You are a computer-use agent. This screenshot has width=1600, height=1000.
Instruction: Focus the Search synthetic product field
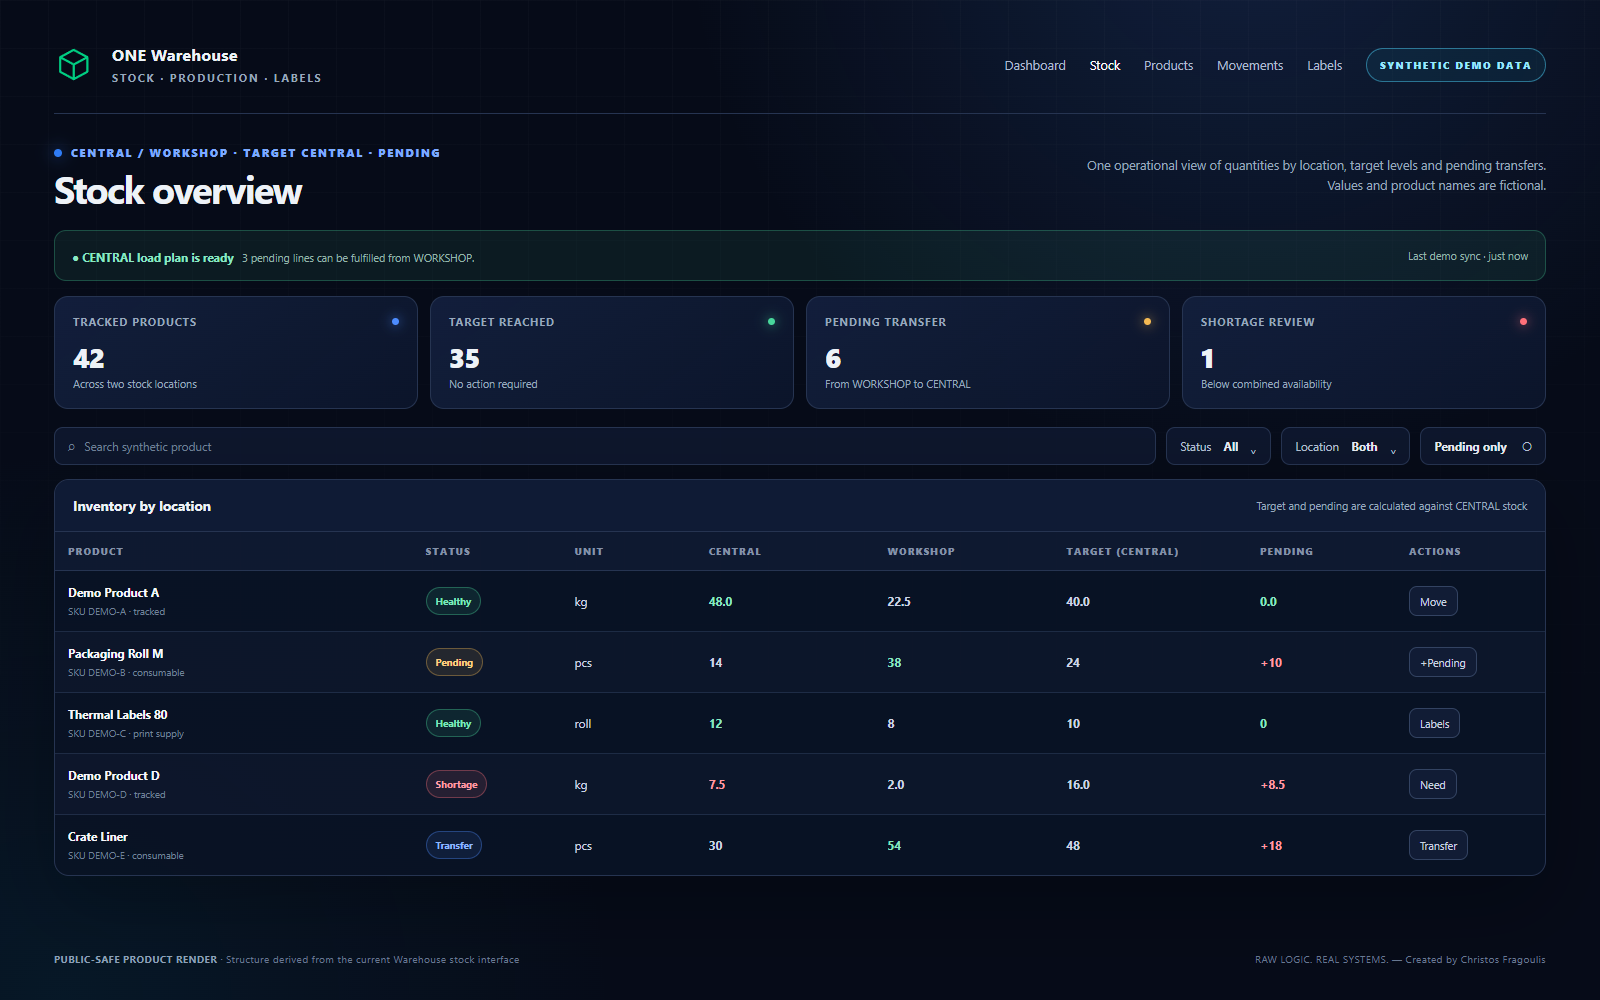coord(605,446)
